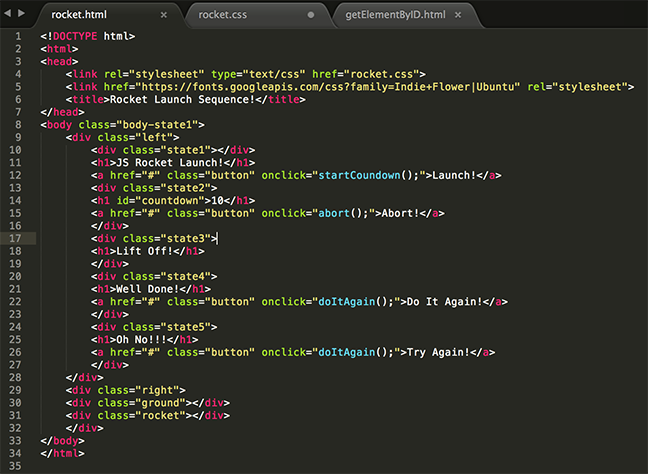Click "Well Done!" heading text
Screen dimensions: 648x474
click(x=148, y=289)
